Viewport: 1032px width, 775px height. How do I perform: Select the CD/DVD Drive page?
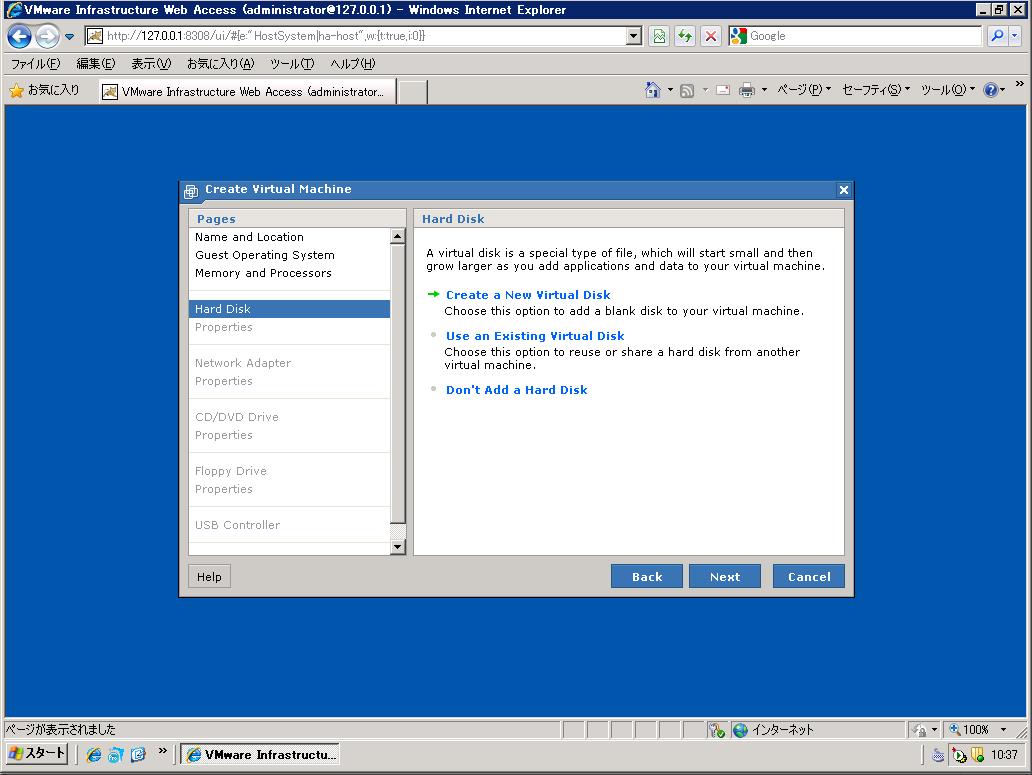tap(236, 417)
